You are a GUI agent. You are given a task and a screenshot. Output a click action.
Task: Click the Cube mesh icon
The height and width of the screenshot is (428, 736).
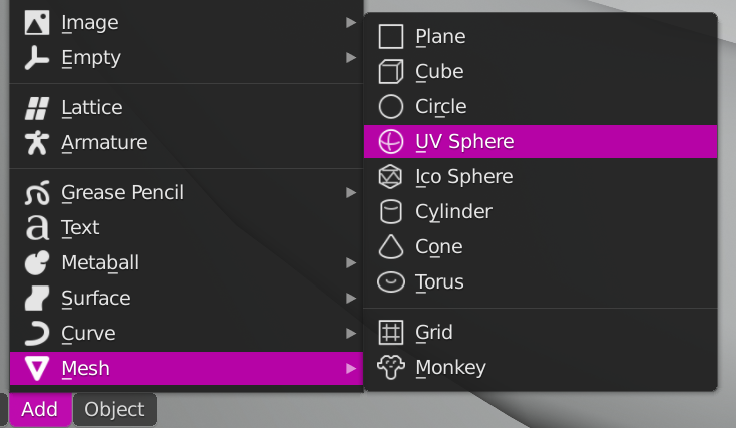point(390,72)
